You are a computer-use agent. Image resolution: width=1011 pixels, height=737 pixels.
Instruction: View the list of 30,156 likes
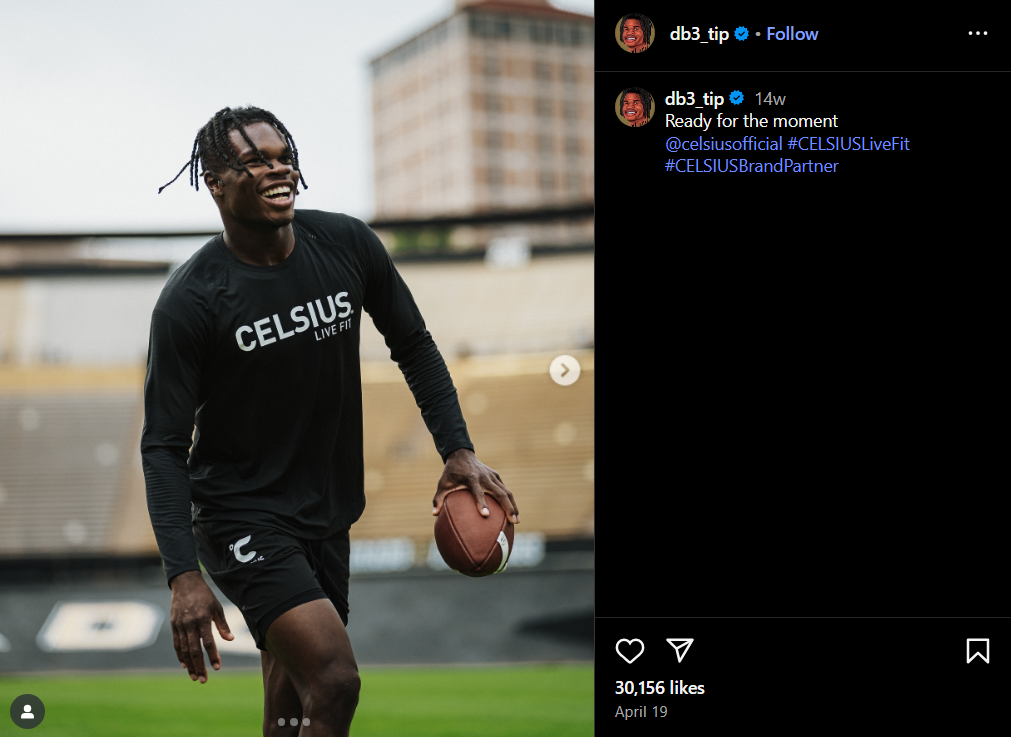660,688
